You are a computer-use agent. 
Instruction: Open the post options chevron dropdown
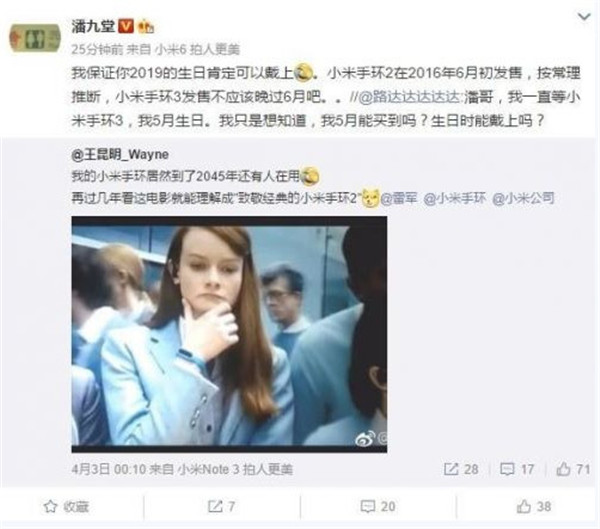(584, 16)
